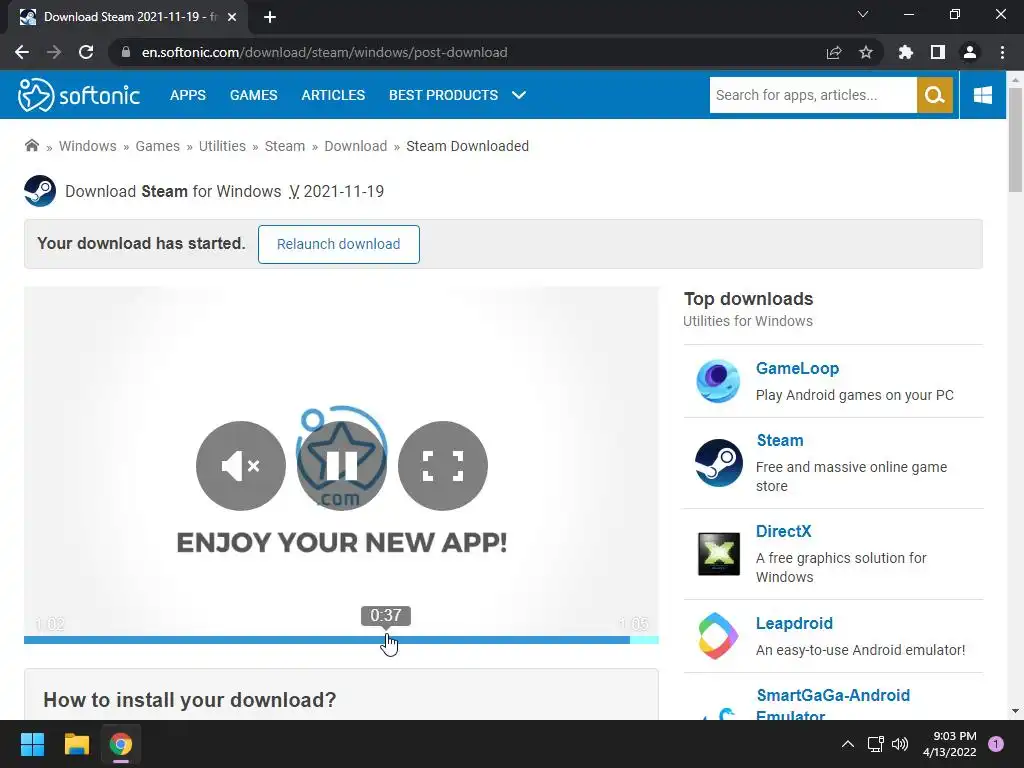Go to home via breadcrumb house icon

tap(31, 146)
